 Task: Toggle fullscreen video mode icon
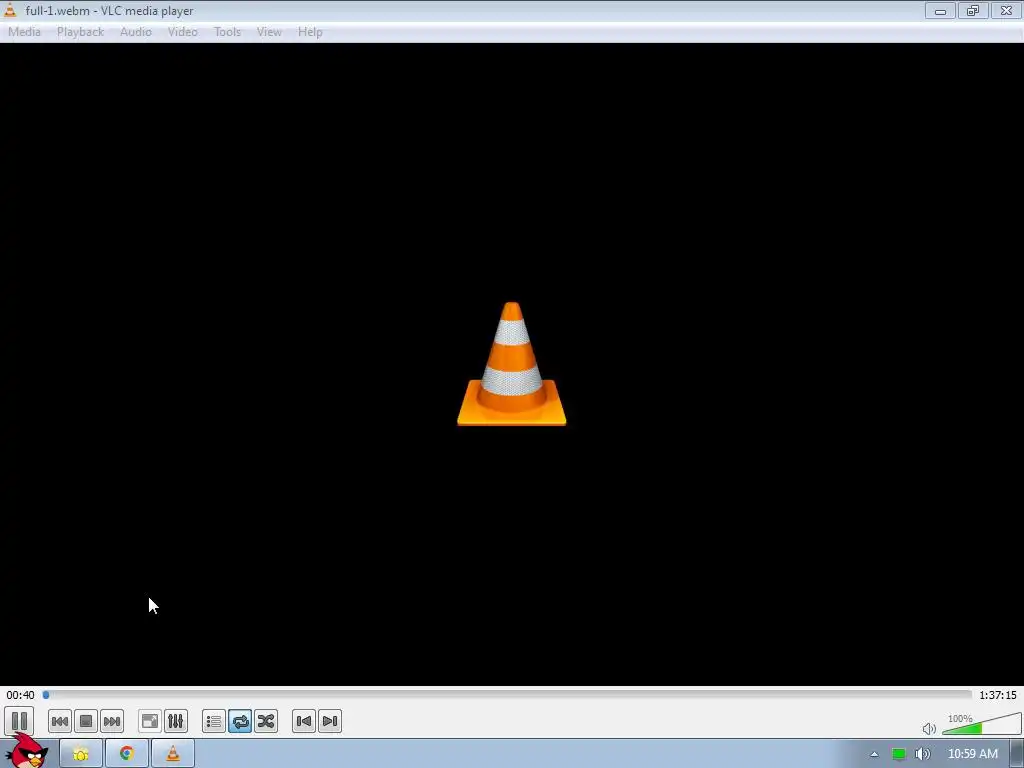[x=150, y=722]
